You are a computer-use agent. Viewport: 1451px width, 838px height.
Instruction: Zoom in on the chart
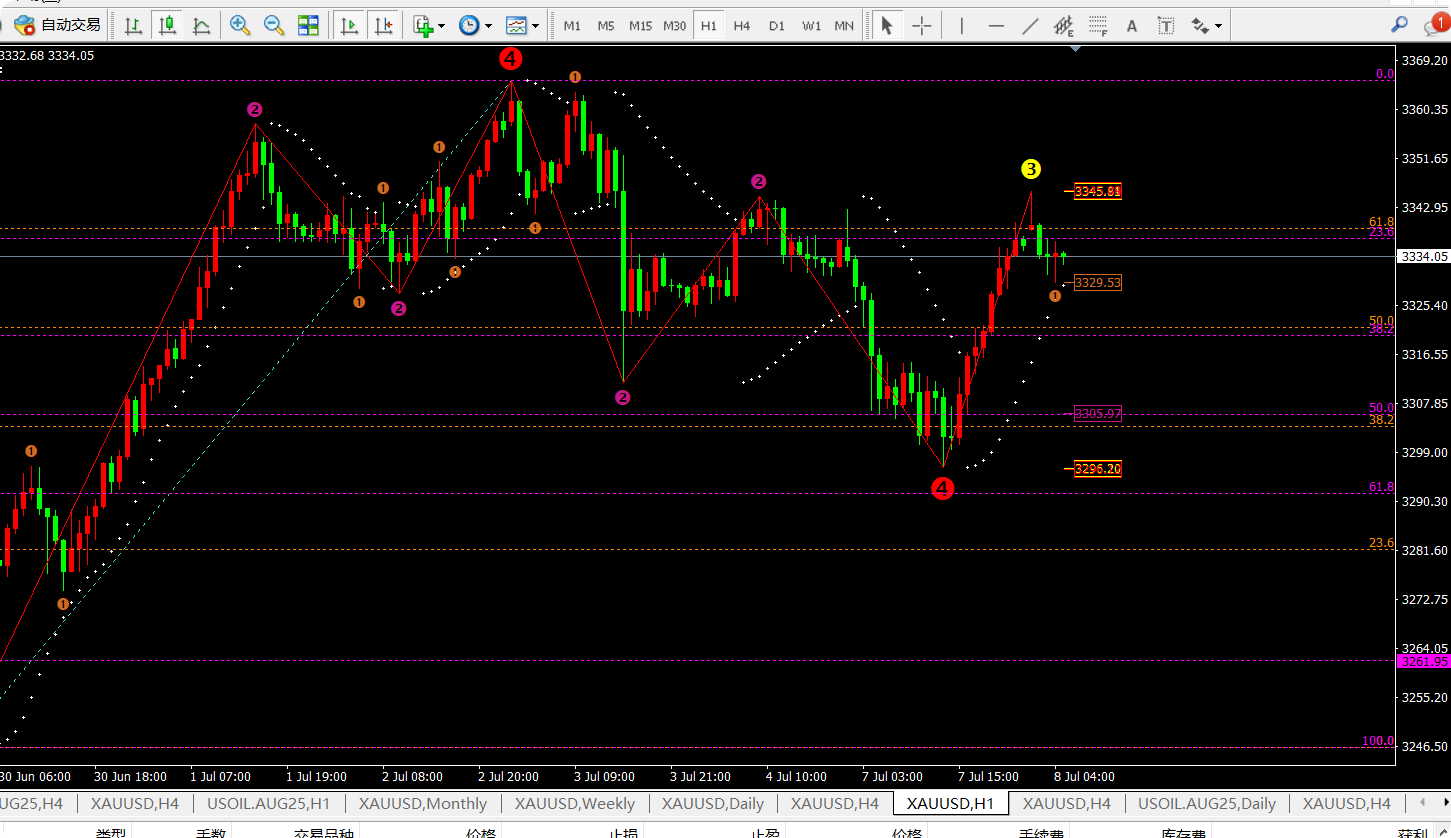(240, 25)
